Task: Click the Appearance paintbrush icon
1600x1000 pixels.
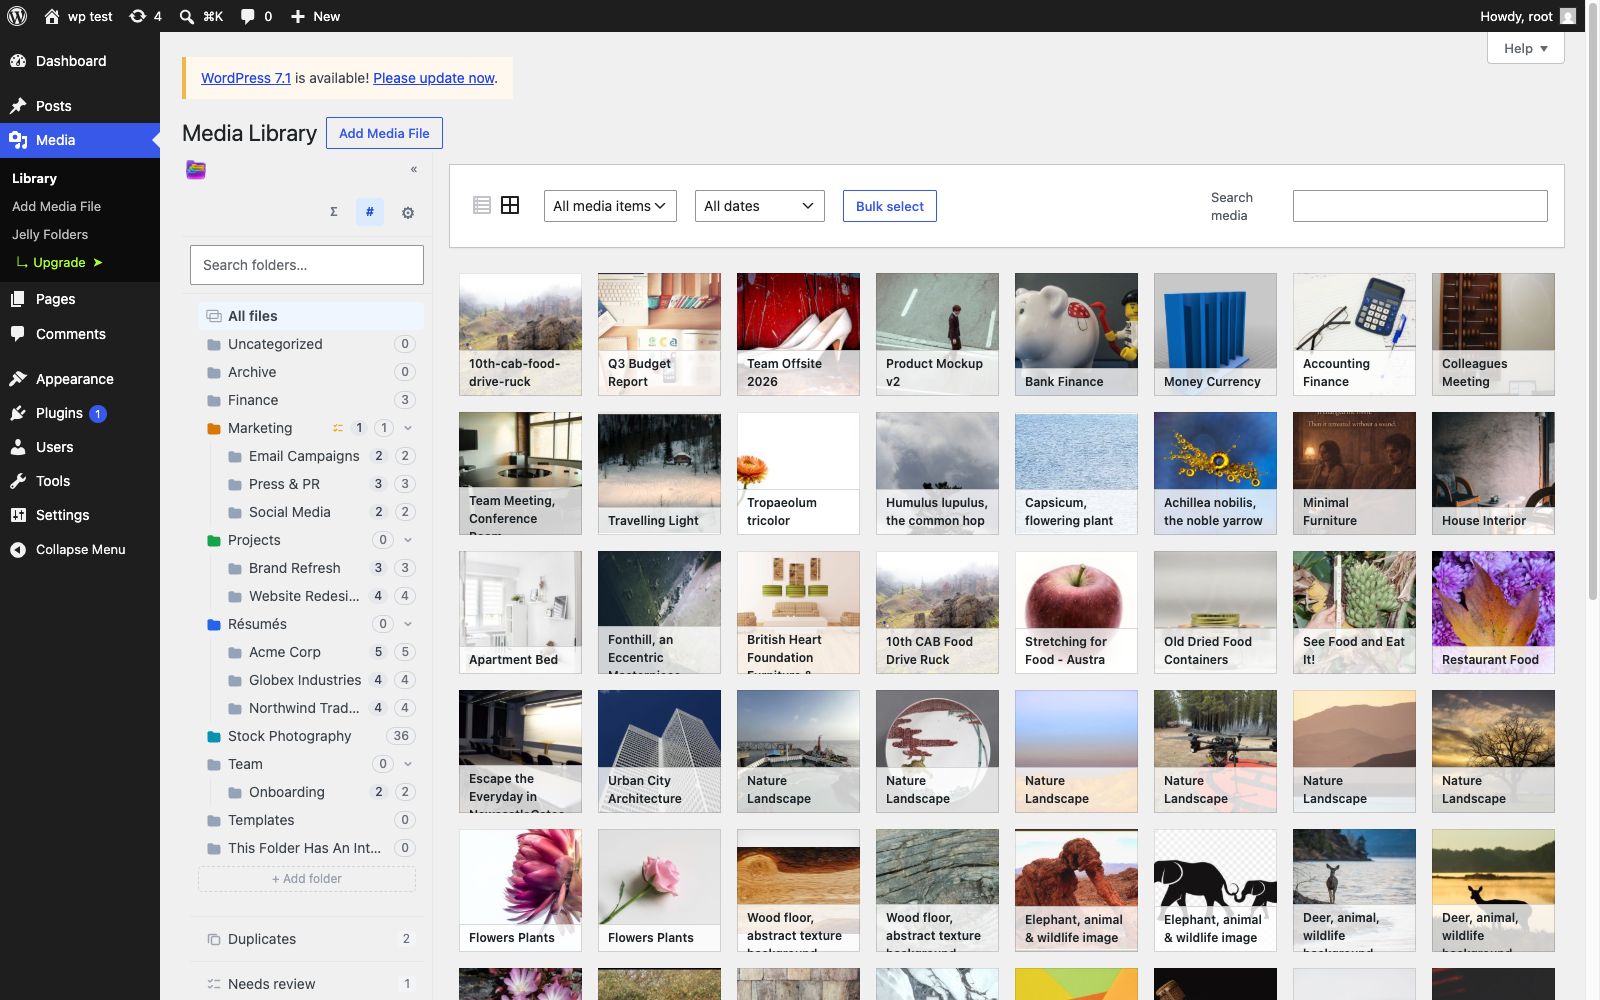Action: coord(18,379)
